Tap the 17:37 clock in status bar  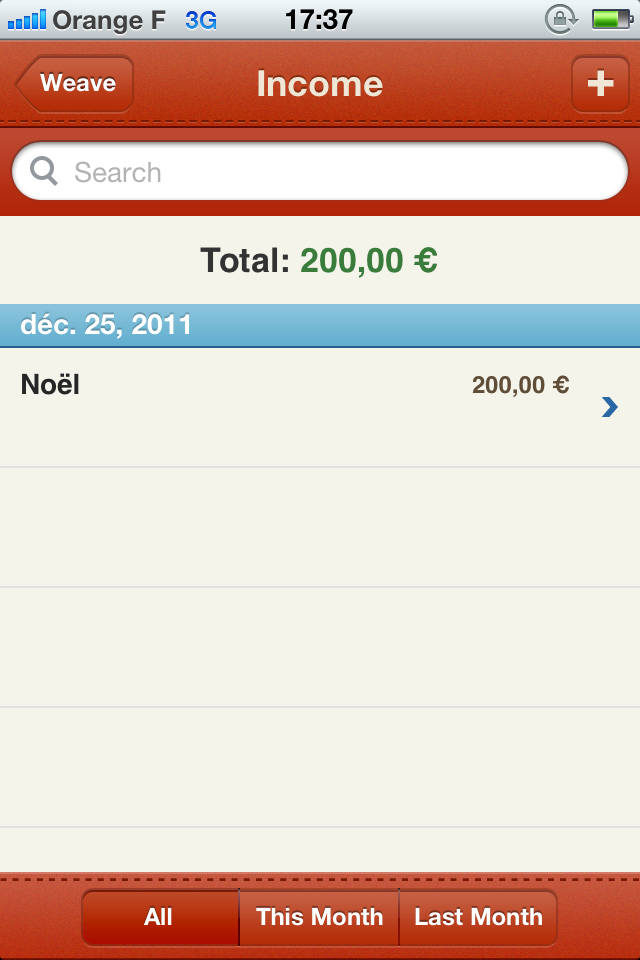[318, 19]
